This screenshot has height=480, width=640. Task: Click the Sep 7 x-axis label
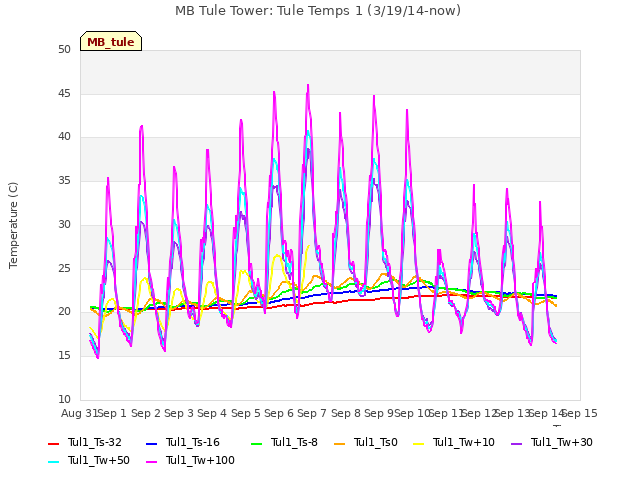[x=312, y=413]
